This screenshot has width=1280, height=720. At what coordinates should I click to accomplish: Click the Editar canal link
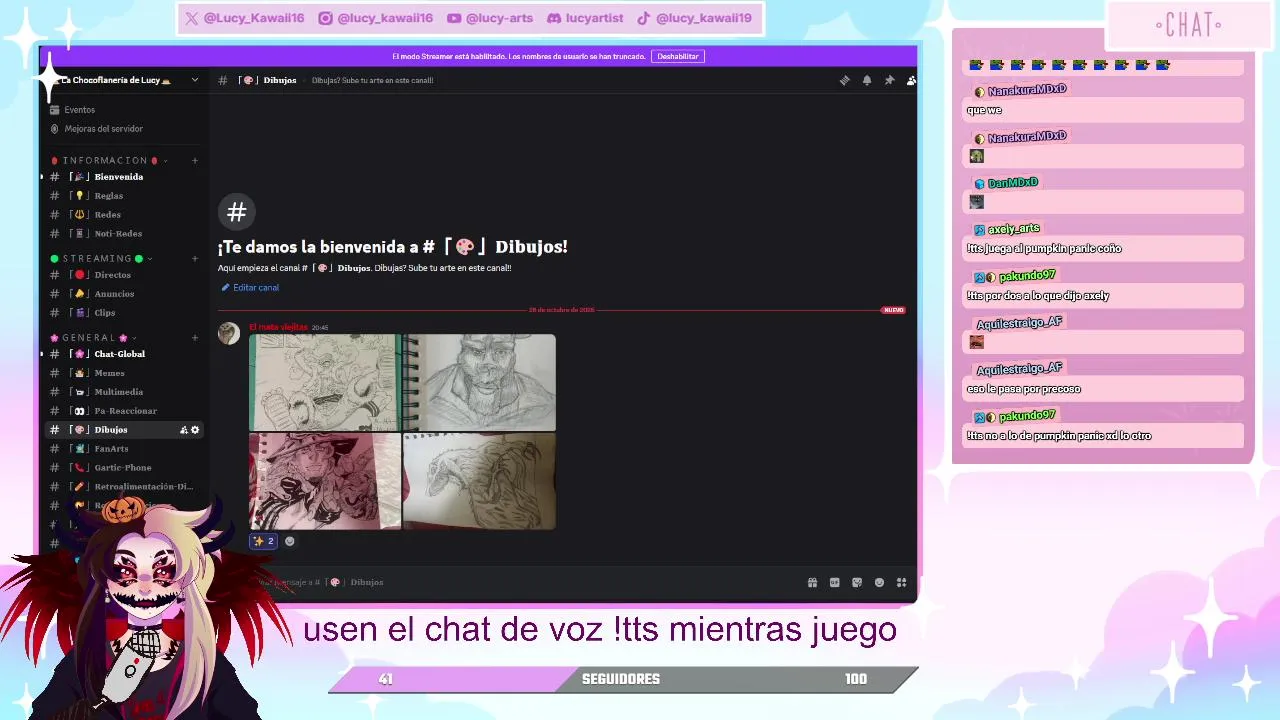250,288
